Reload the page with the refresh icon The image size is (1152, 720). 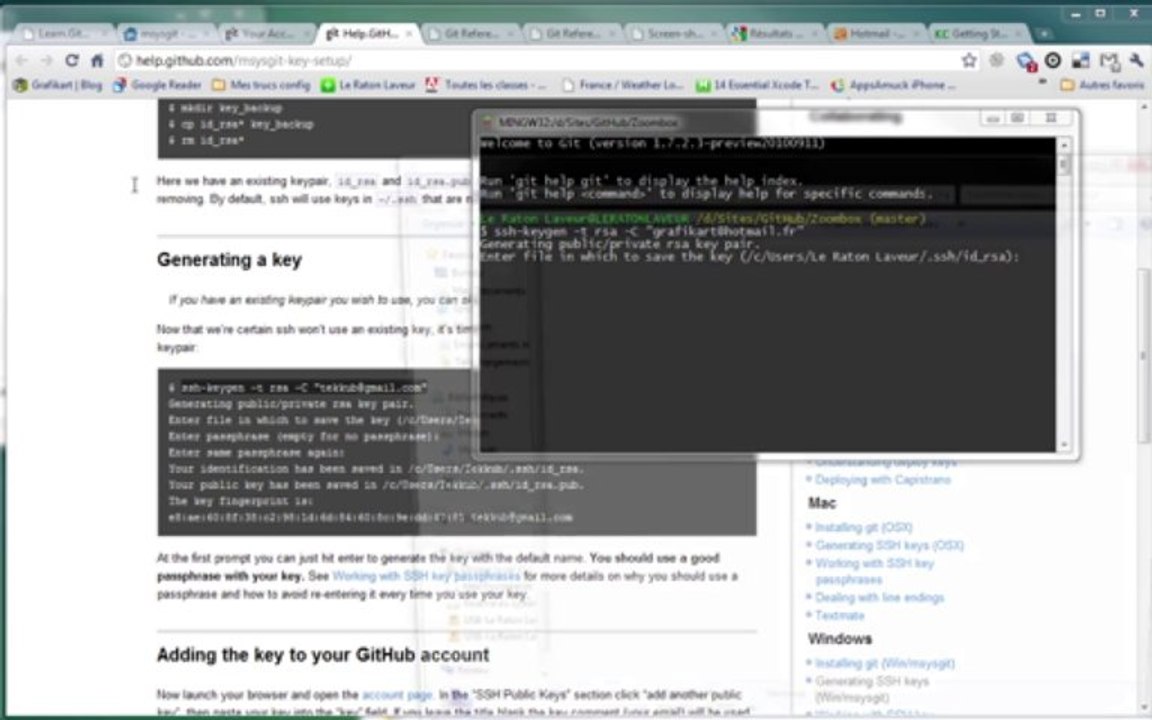click(72, 60)
